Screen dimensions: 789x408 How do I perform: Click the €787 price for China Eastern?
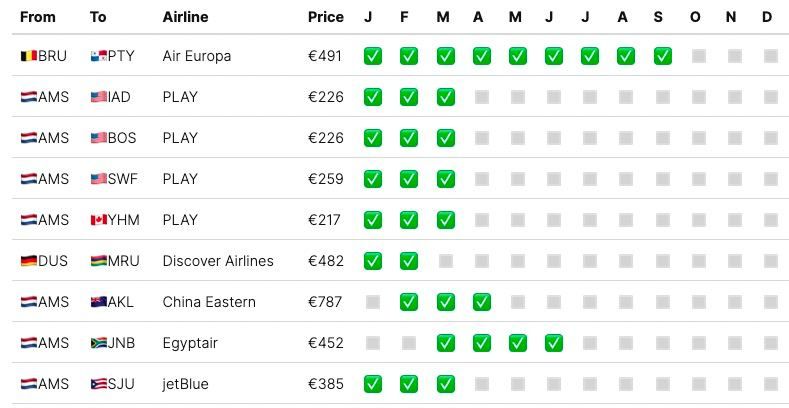coord(325,302)
